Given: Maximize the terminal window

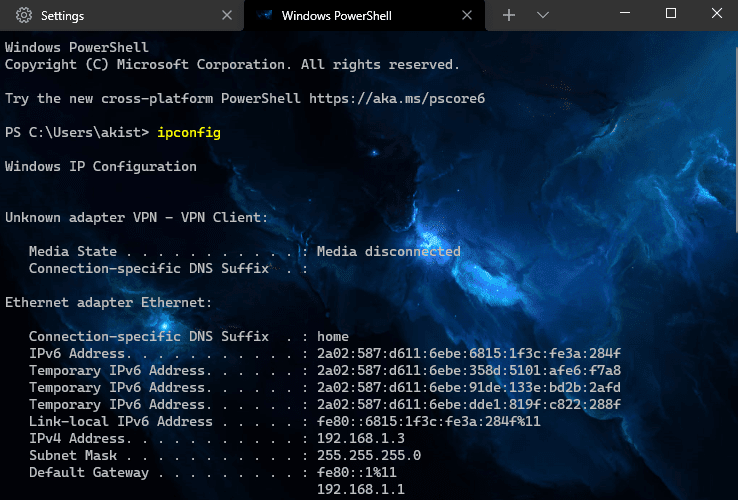Looking at the screenshot, I should (x=671, y=13).
